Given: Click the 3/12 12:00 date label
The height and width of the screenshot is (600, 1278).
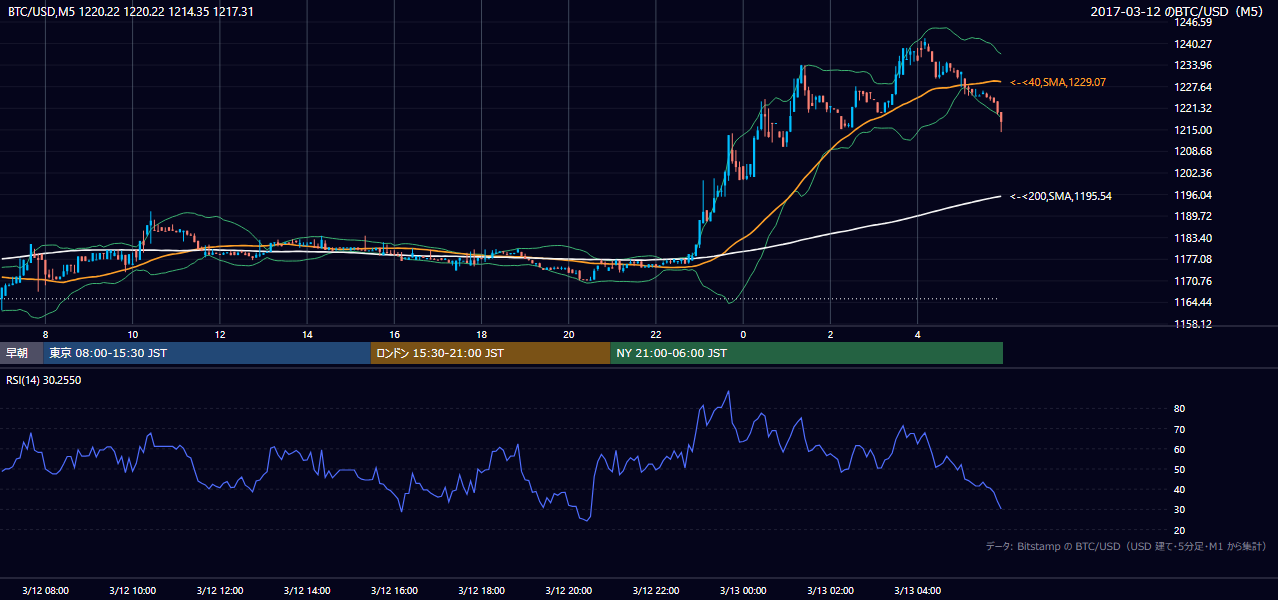Looking at the screenshot, I should coord(220,591).
